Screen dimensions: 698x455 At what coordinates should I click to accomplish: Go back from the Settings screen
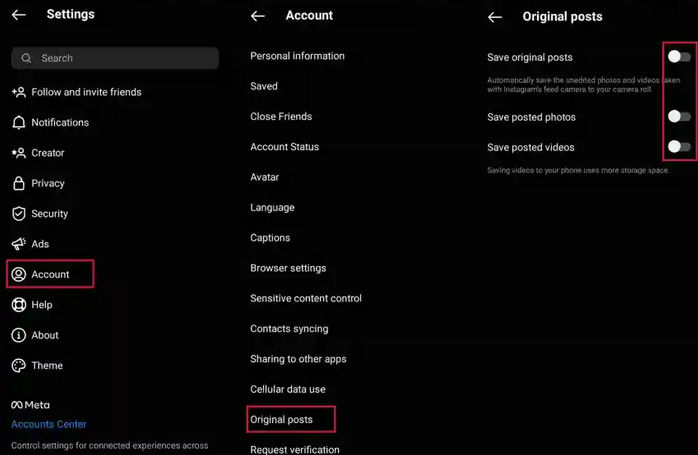pyautogui.click(x=19, y=15)
